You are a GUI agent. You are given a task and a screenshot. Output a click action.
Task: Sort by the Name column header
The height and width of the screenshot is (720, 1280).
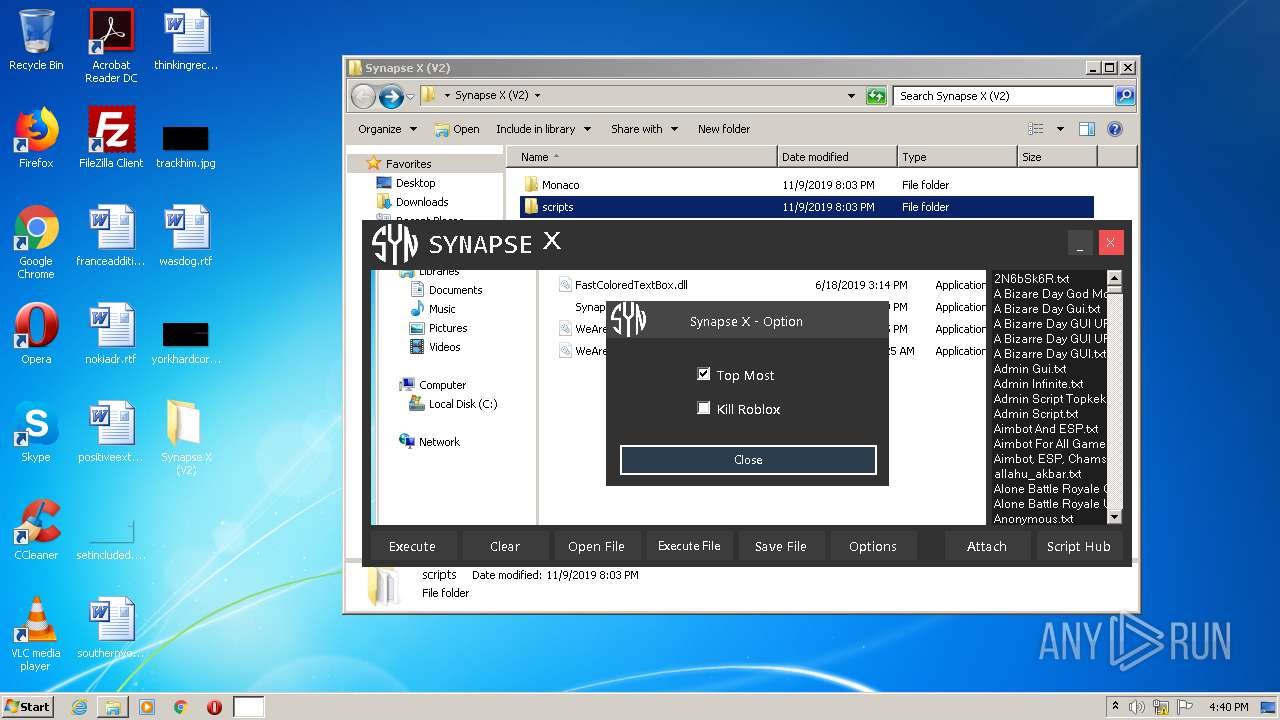point(642,157)
